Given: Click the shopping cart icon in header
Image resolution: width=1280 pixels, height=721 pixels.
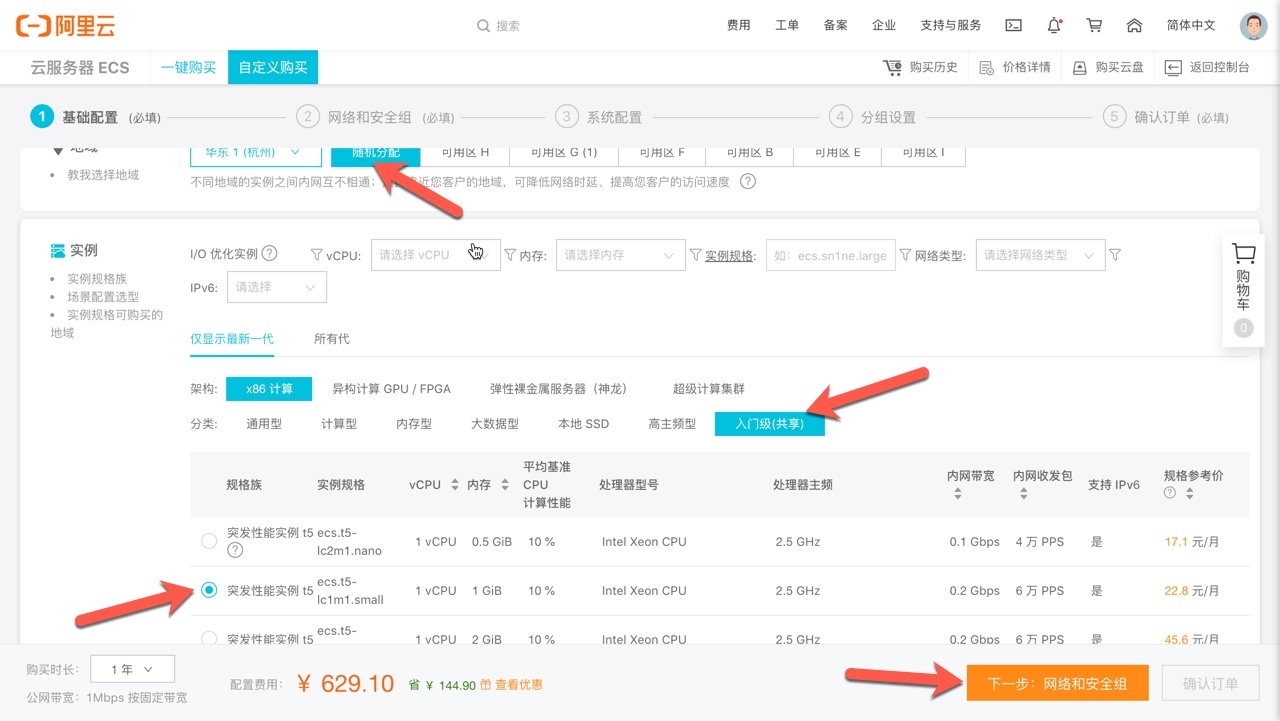Looking at the screenshot, I should point(1094,26).
